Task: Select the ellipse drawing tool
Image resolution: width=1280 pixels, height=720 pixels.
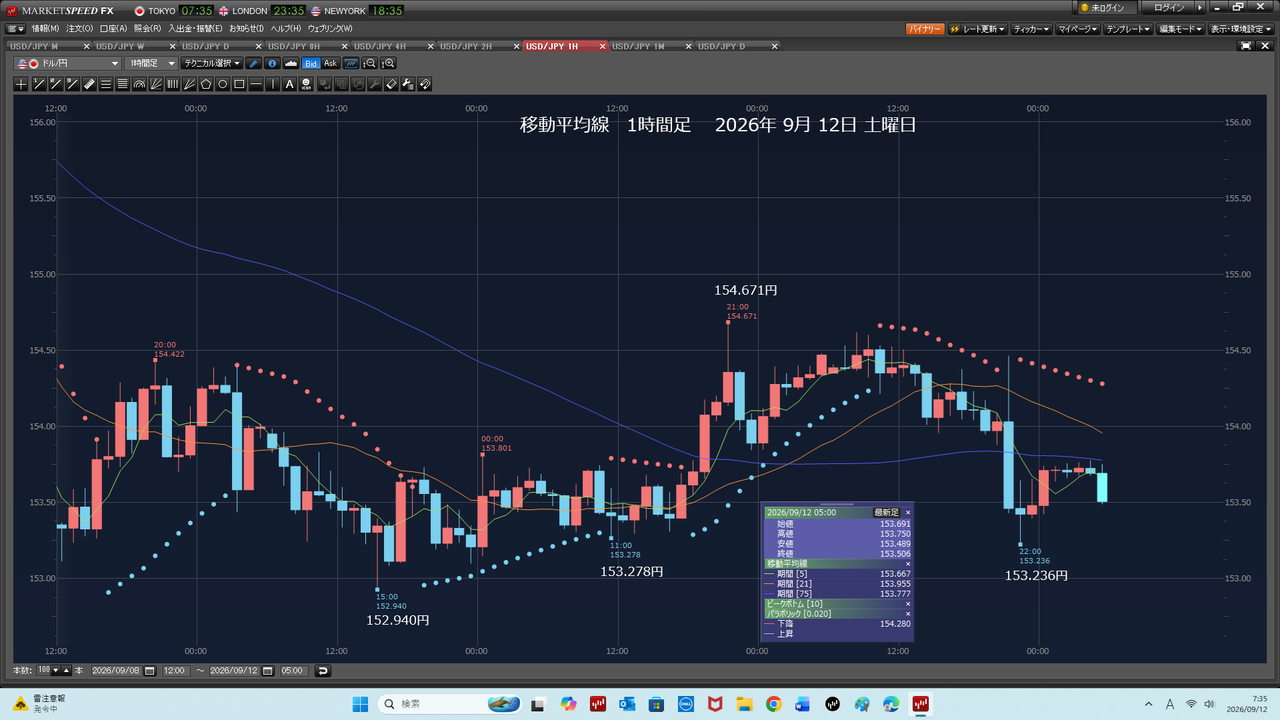Action: click(x=223, y=84)
